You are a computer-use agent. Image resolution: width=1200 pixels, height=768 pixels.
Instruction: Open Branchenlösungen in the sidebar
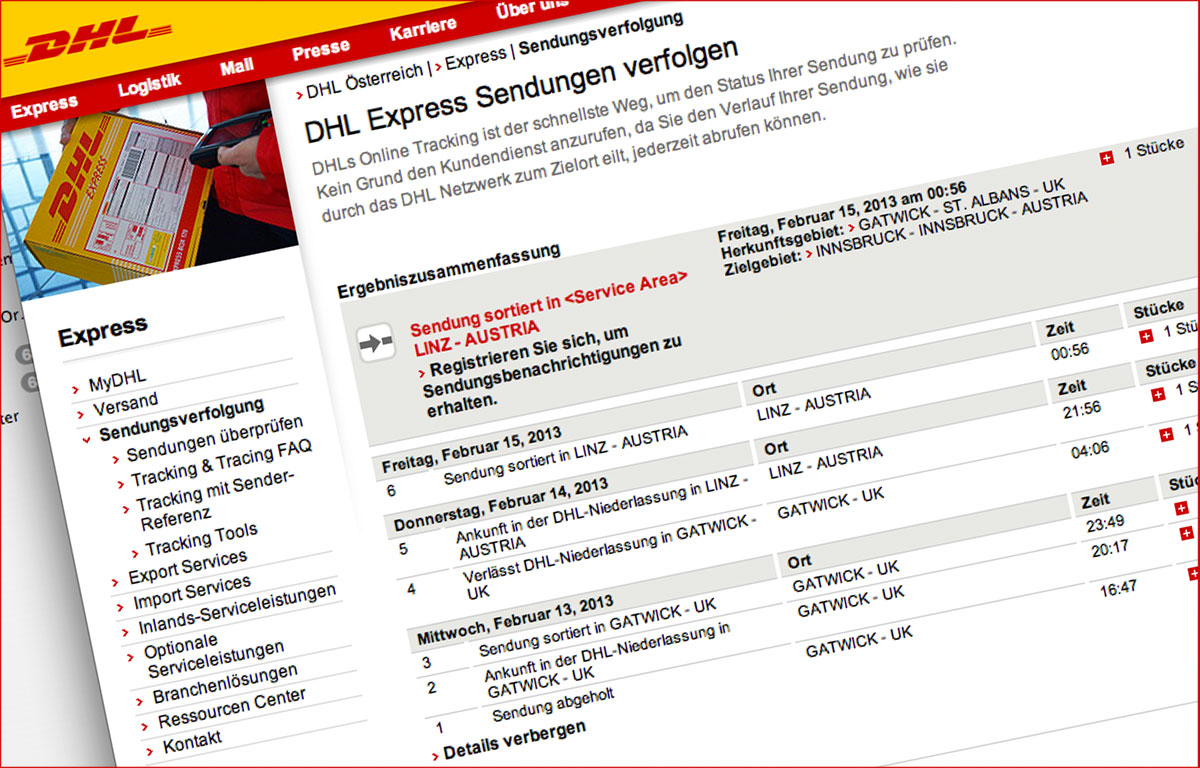point(224,684)
